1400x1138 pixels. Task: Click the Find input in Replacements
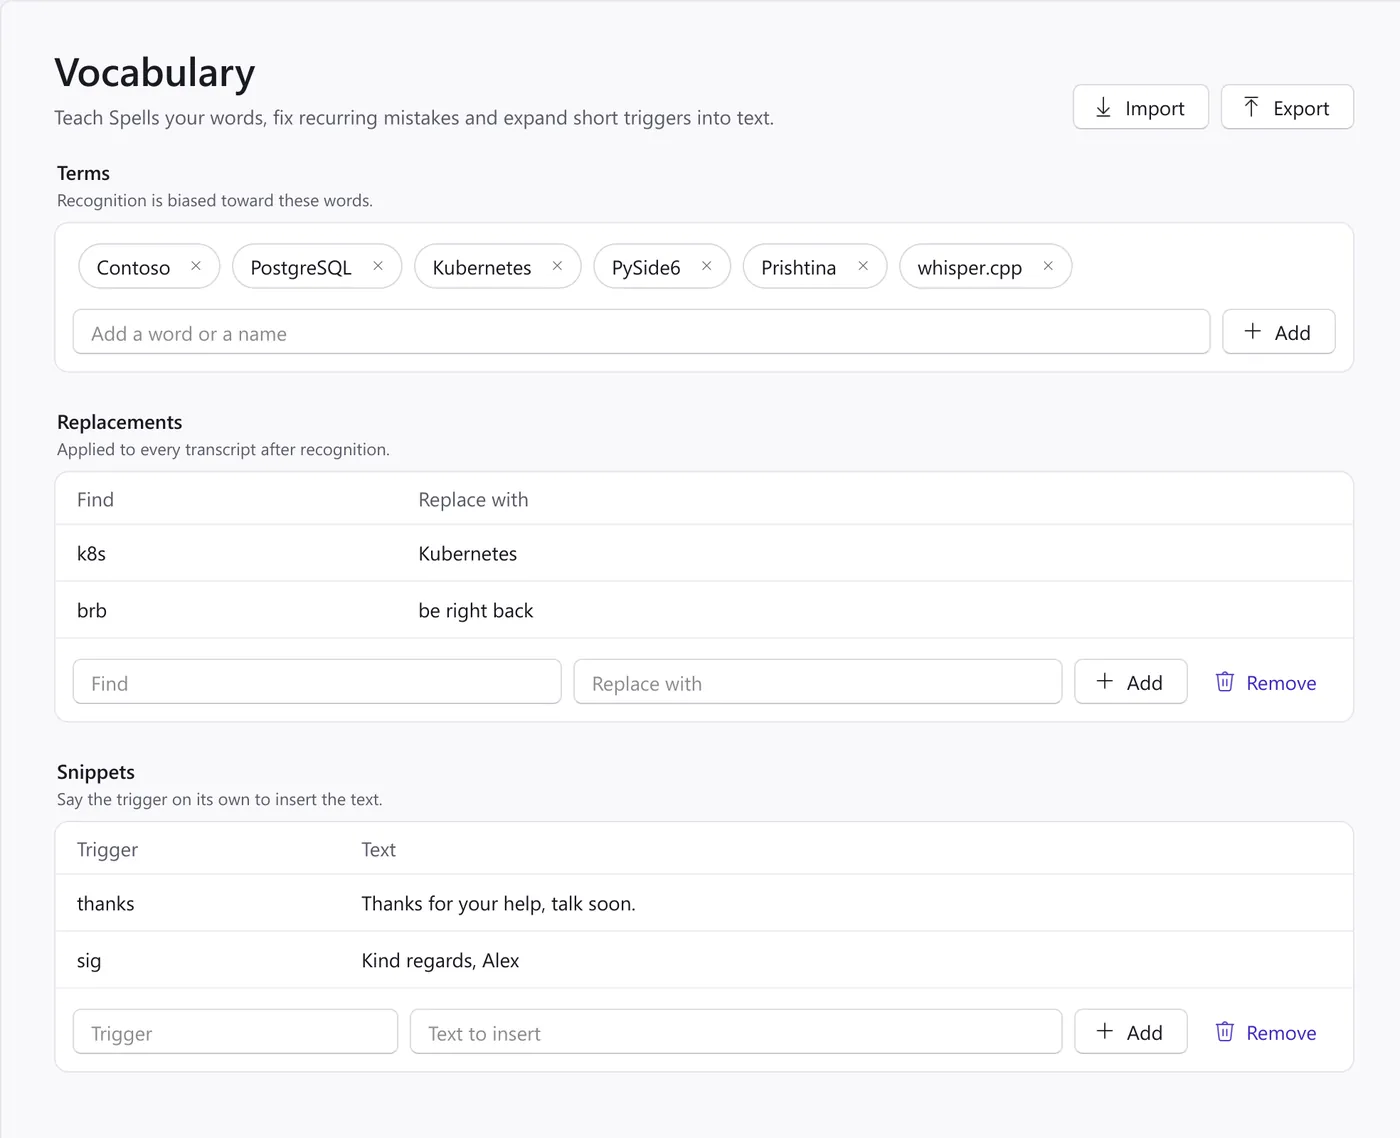317,682
